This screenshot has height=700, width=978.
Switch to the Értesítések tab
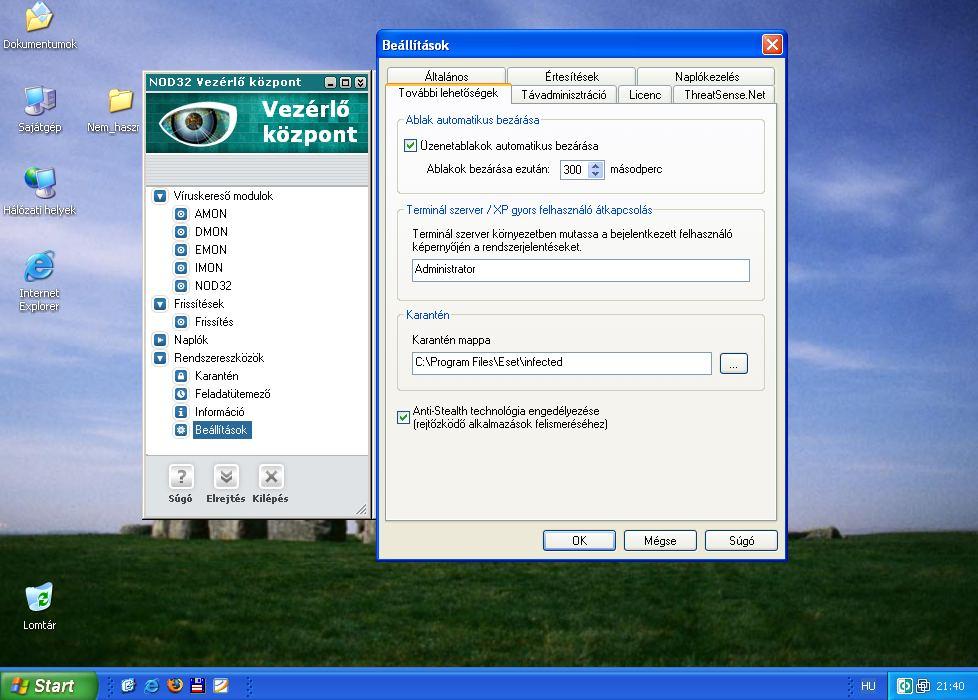point(571,76)
